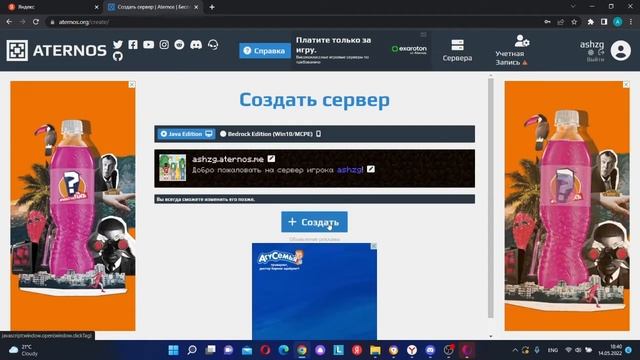Edit server address ashzg.aternos.me pencil
This screenshot has width=640, height=360.
click(x=271, y=158)
